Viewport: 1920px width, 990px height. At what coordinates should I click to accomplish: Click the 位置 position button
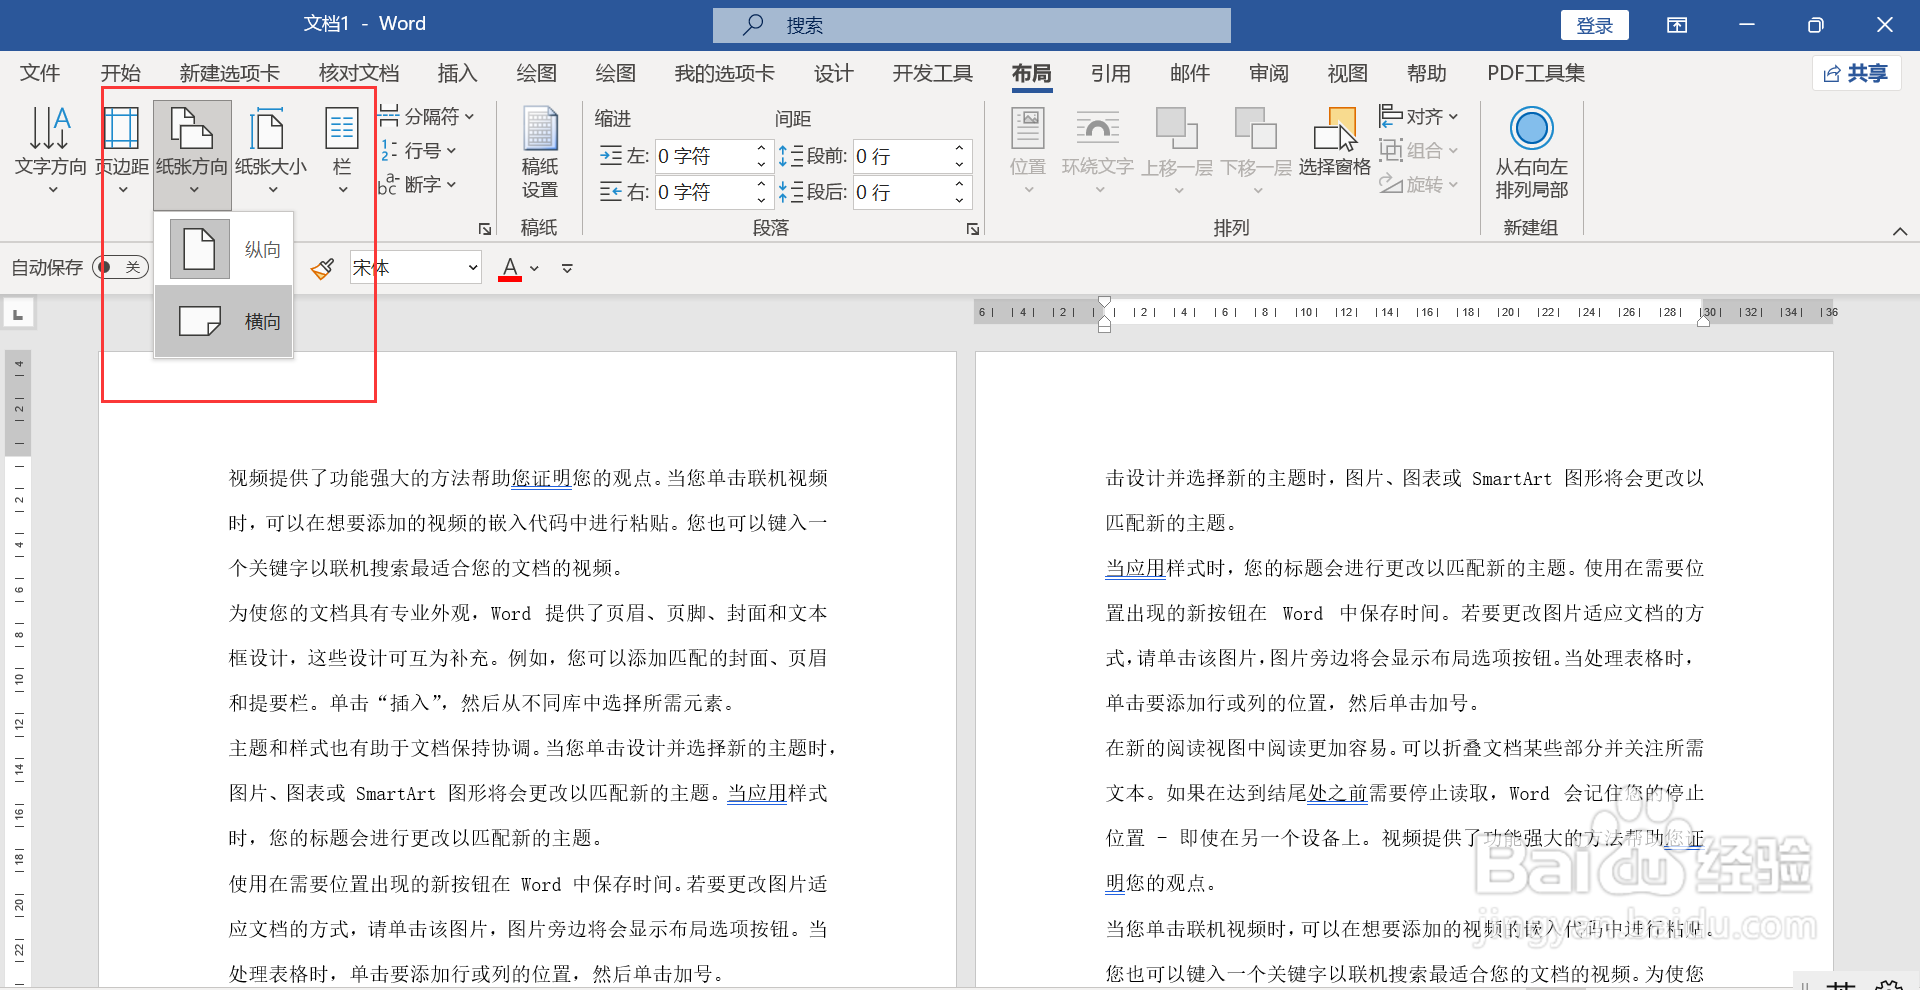point(1028,150)
